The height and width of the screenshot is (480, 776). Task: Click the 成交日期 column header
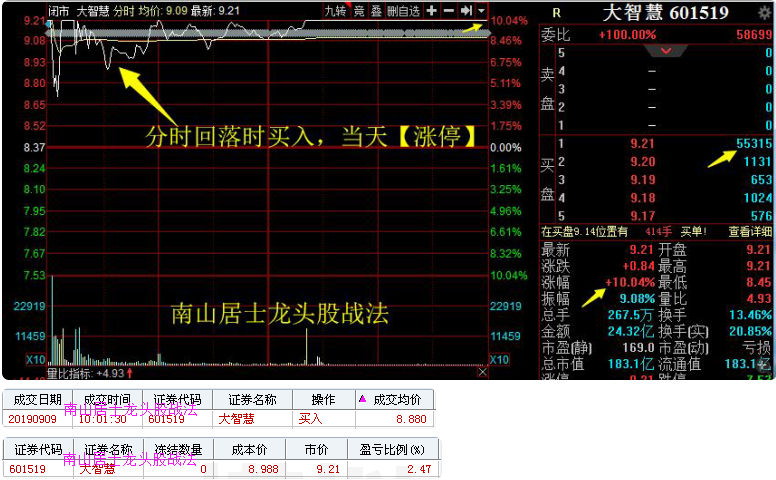[x=38, y=400]
